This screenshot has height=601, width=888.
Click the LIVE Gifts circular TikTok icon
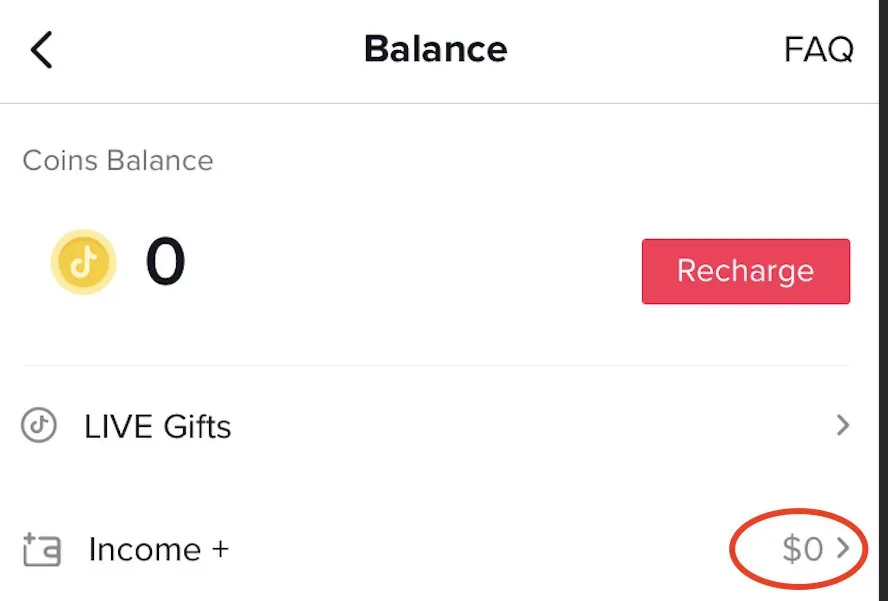pos(38,426)
